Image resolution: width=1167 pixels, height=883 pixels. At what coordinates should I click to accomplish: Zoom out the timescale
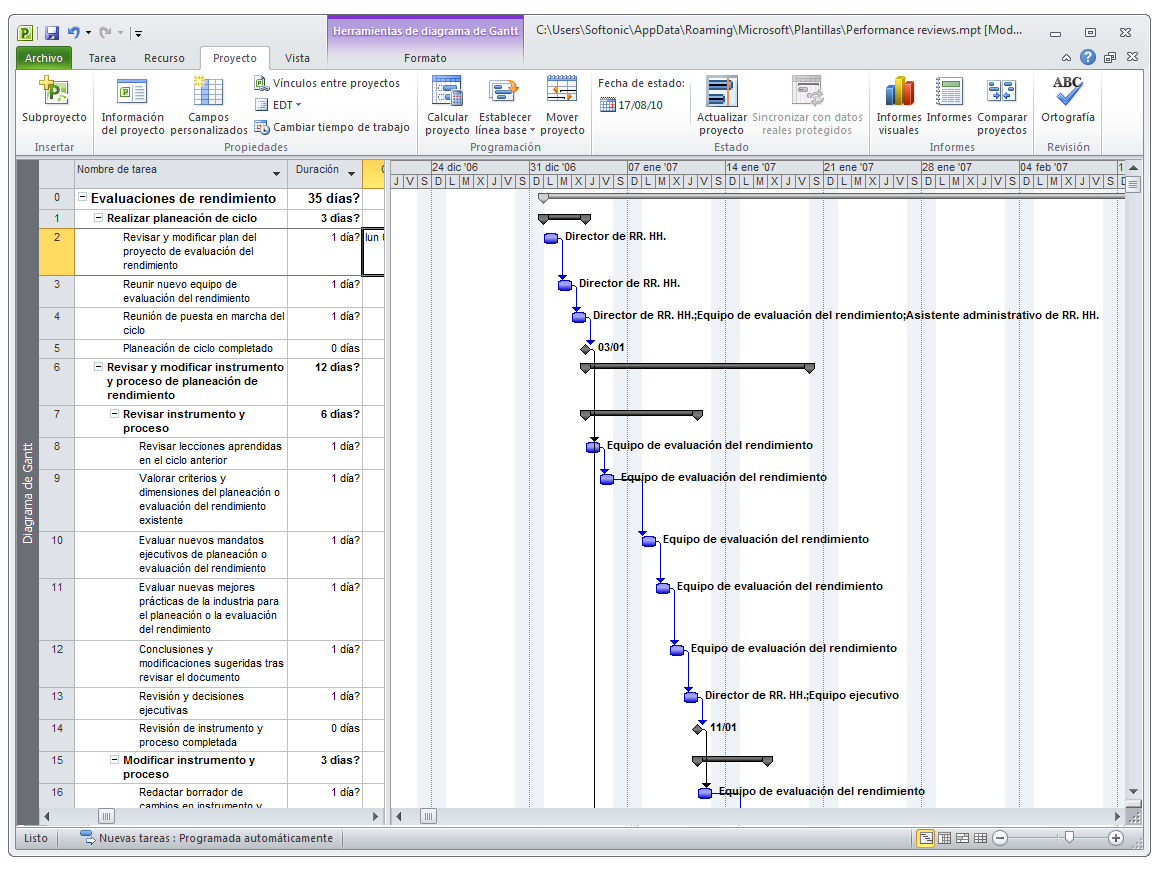pyautogui.click(x=1000, y=838)
